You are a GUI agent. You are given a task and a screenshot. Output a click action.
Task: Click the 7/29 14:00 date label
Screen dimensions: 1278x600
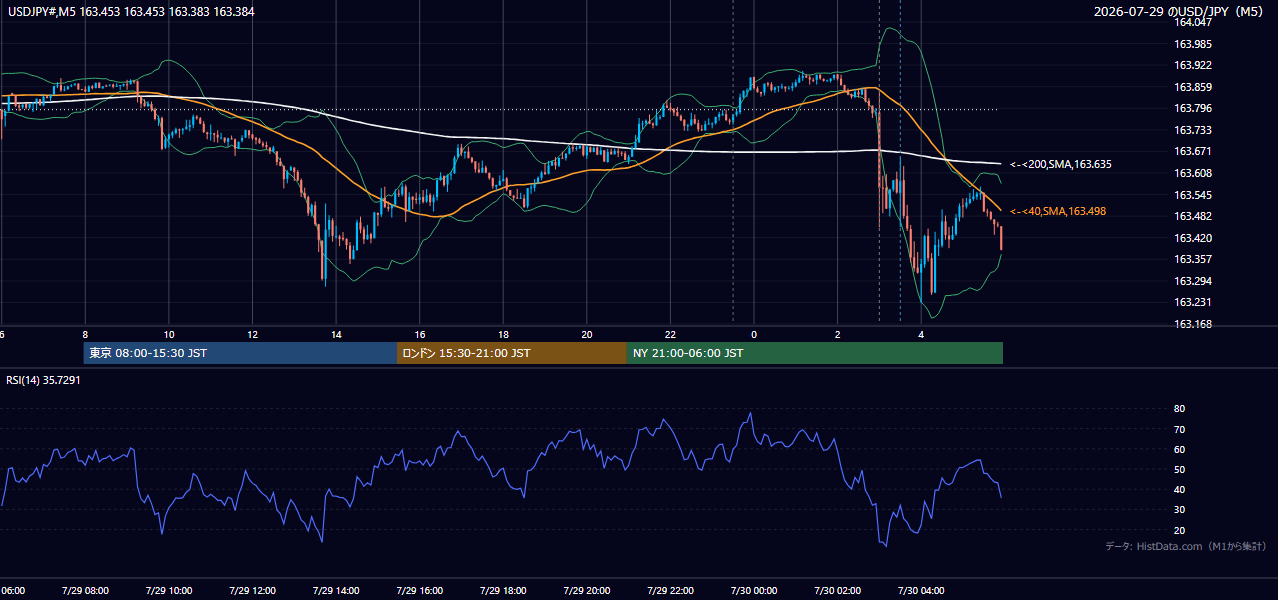336,591
